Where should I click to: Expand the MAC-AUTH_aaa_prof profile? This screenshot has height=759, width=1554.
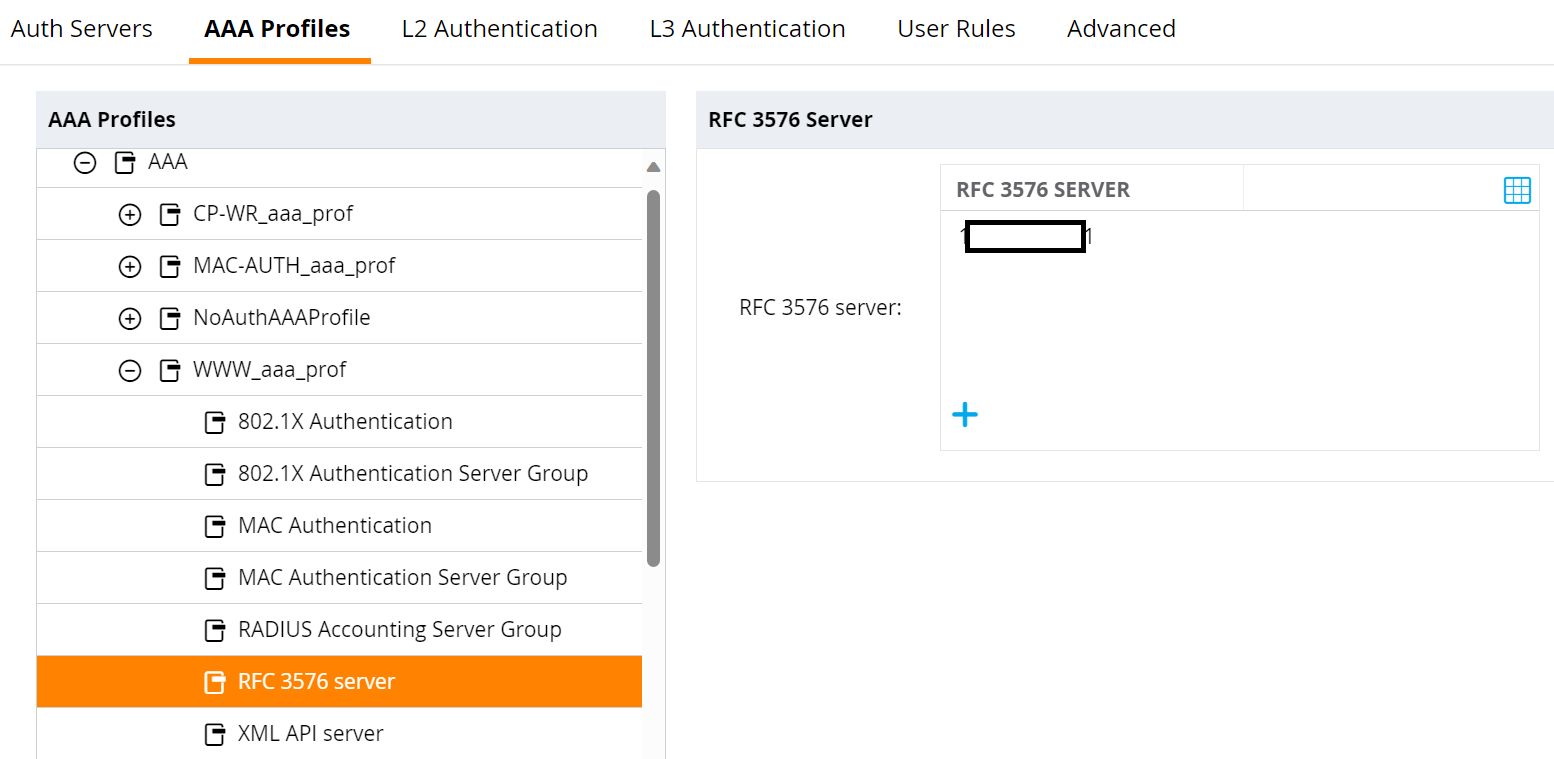pyautogui.click(x=130, y=266)
